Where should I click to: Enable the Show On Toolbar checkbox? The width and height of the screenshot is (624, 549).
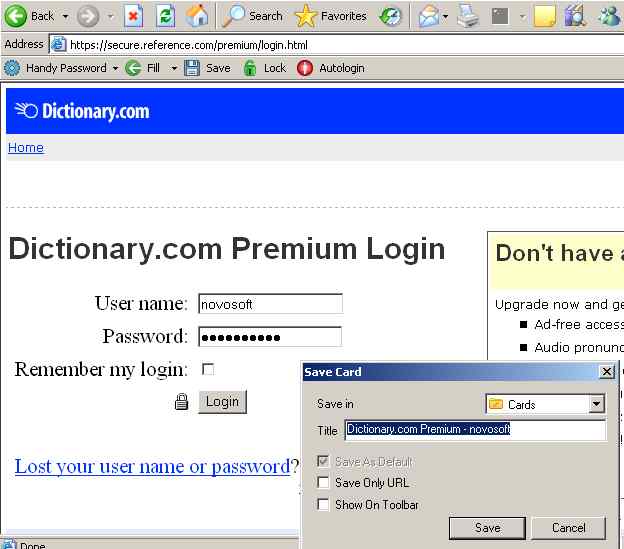pos(323,505)
